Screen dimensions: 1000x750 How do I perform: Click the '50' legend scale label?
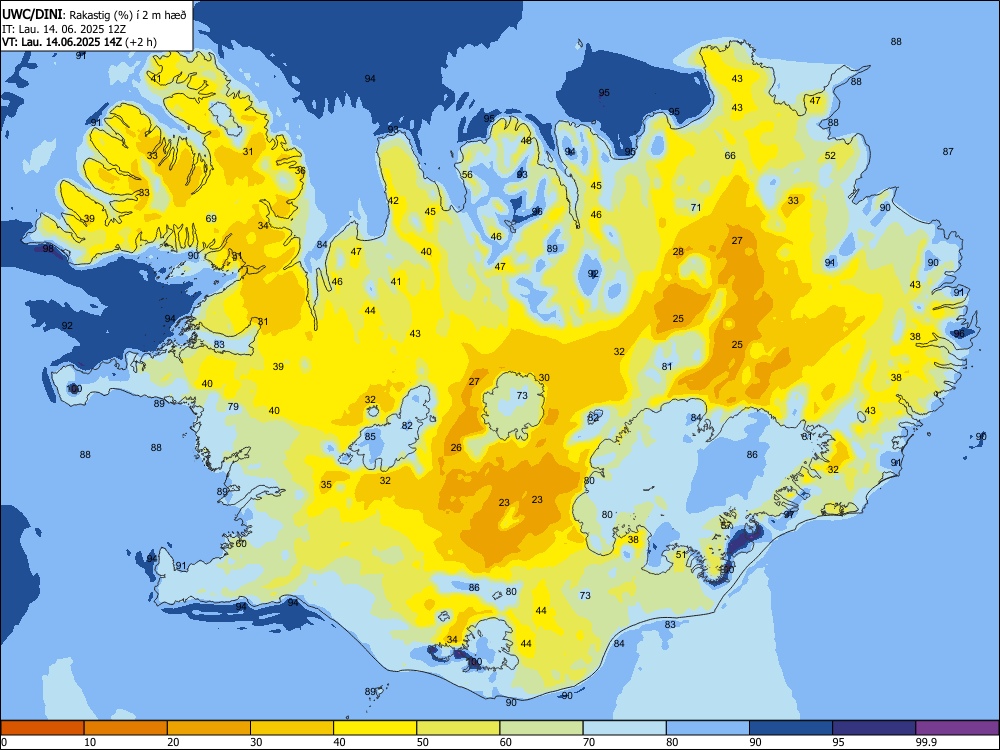tap(423, 742)
